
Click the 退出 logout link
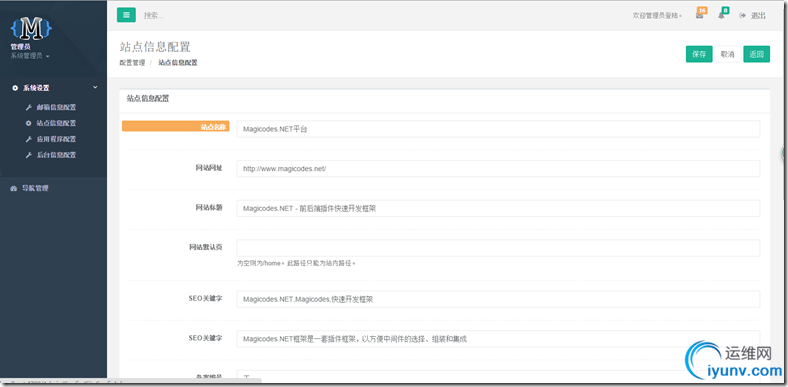[x=758, y=16]
